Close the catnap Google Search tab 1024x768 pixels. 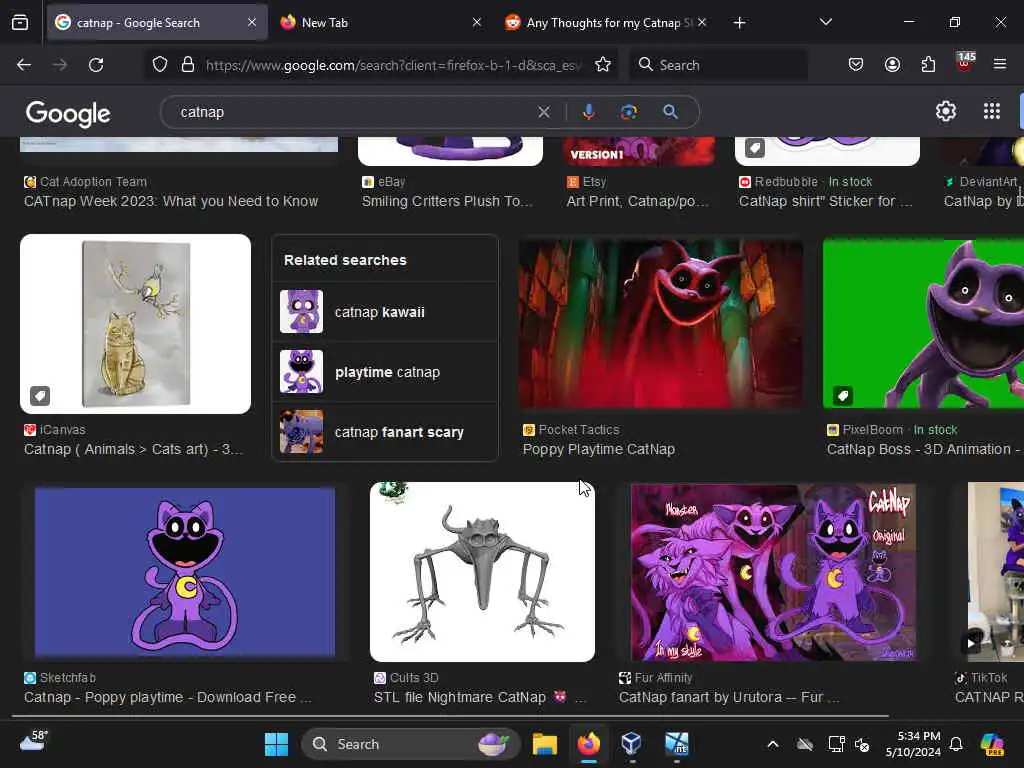pyautogui.click(x=252, y=22)
